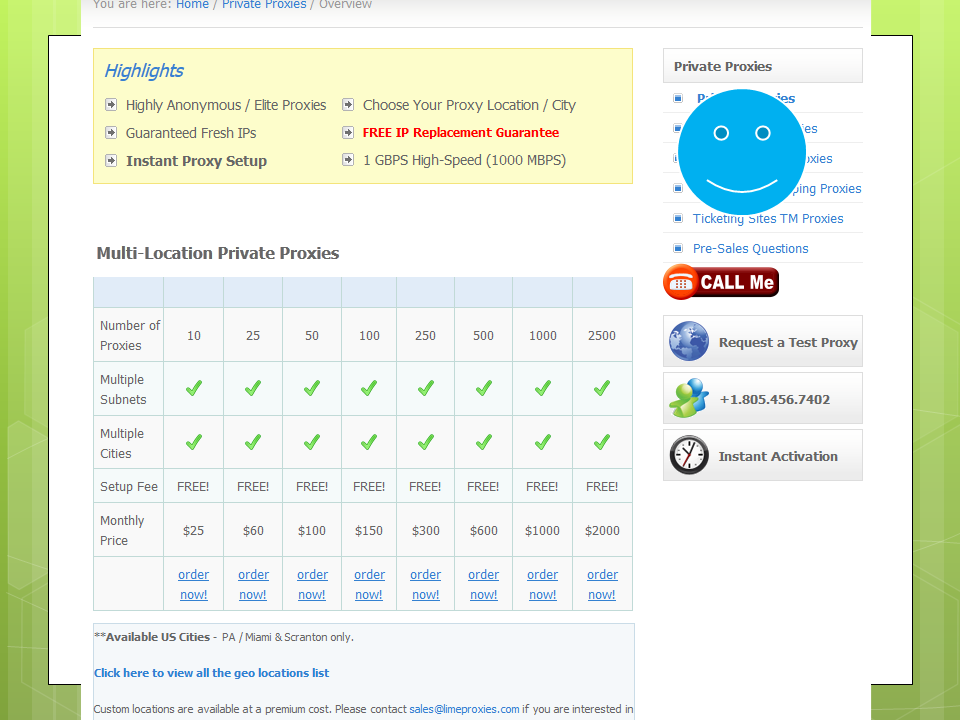The width and height of the screenshot is (960, 720).
Task: Click the +1.805.456.7402 phone number
Action: coord(774,399)
